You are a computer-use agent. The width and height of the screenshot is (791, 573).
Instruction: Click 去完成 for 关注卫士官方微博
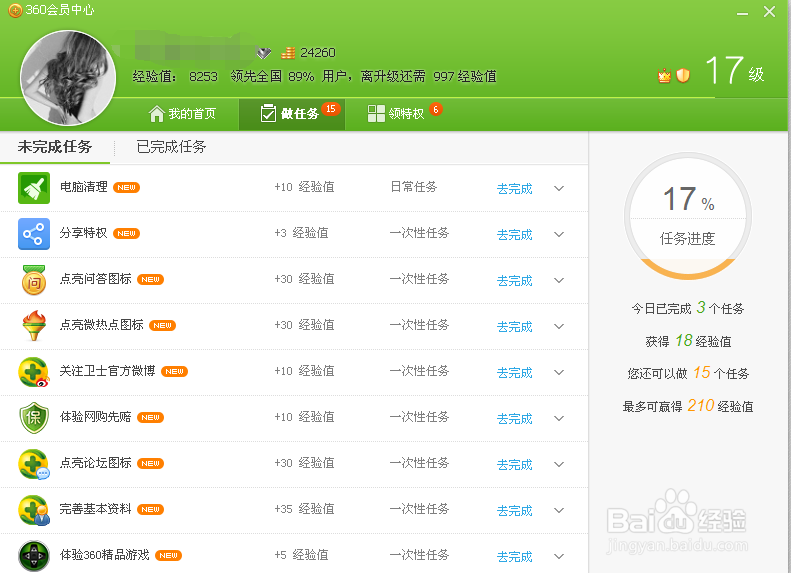pyautogui.click(x=515, y=373)
